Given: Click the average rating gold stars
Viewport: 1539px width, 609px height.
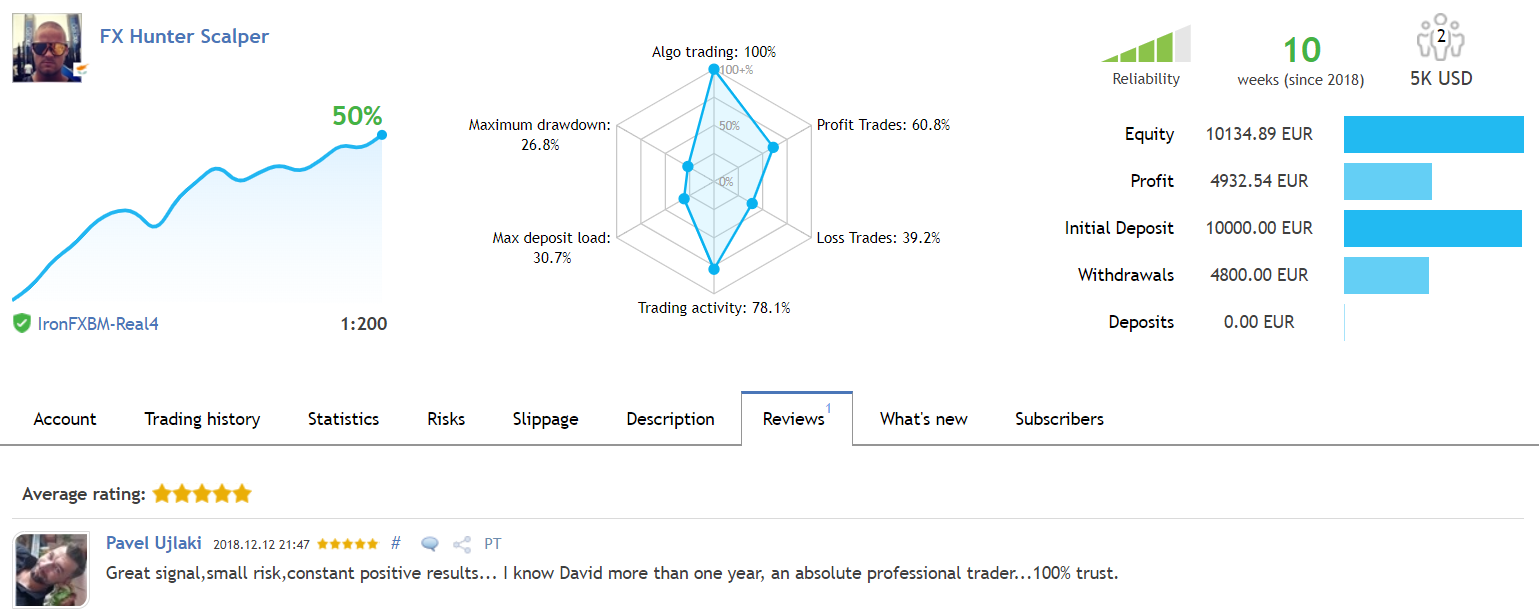Looking at the screenshot, I should tap(202, 494).
